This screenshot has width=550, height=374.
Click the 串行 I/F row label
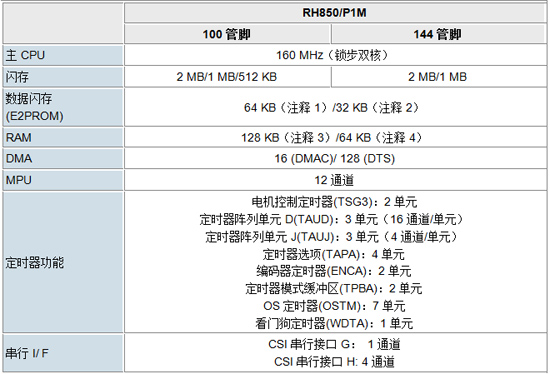click(x=63, y=353)
